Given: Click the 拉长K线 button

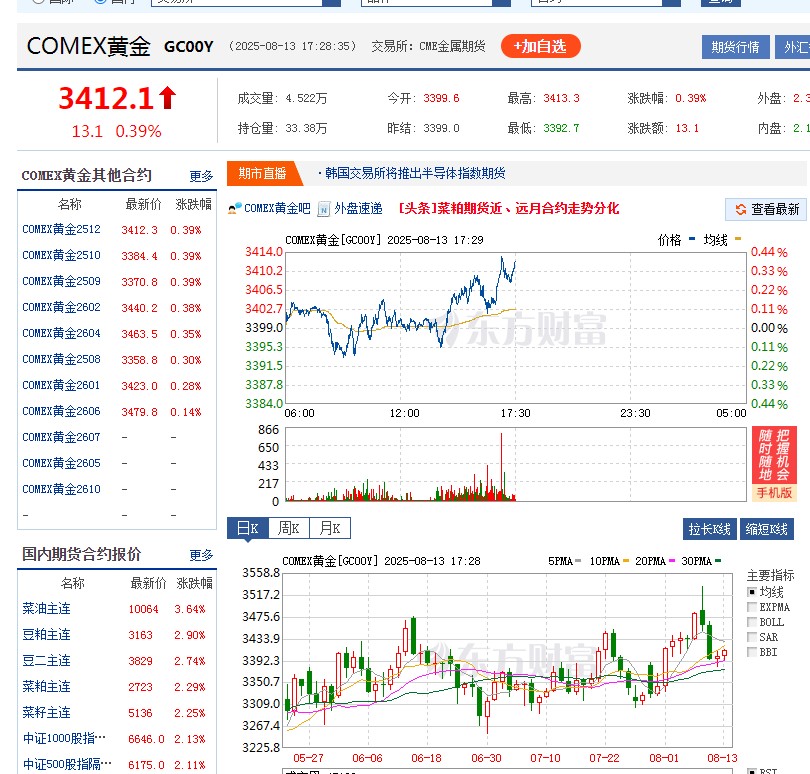Looking at the screenshot, I should pyautogui.click(x=710, y=528).
